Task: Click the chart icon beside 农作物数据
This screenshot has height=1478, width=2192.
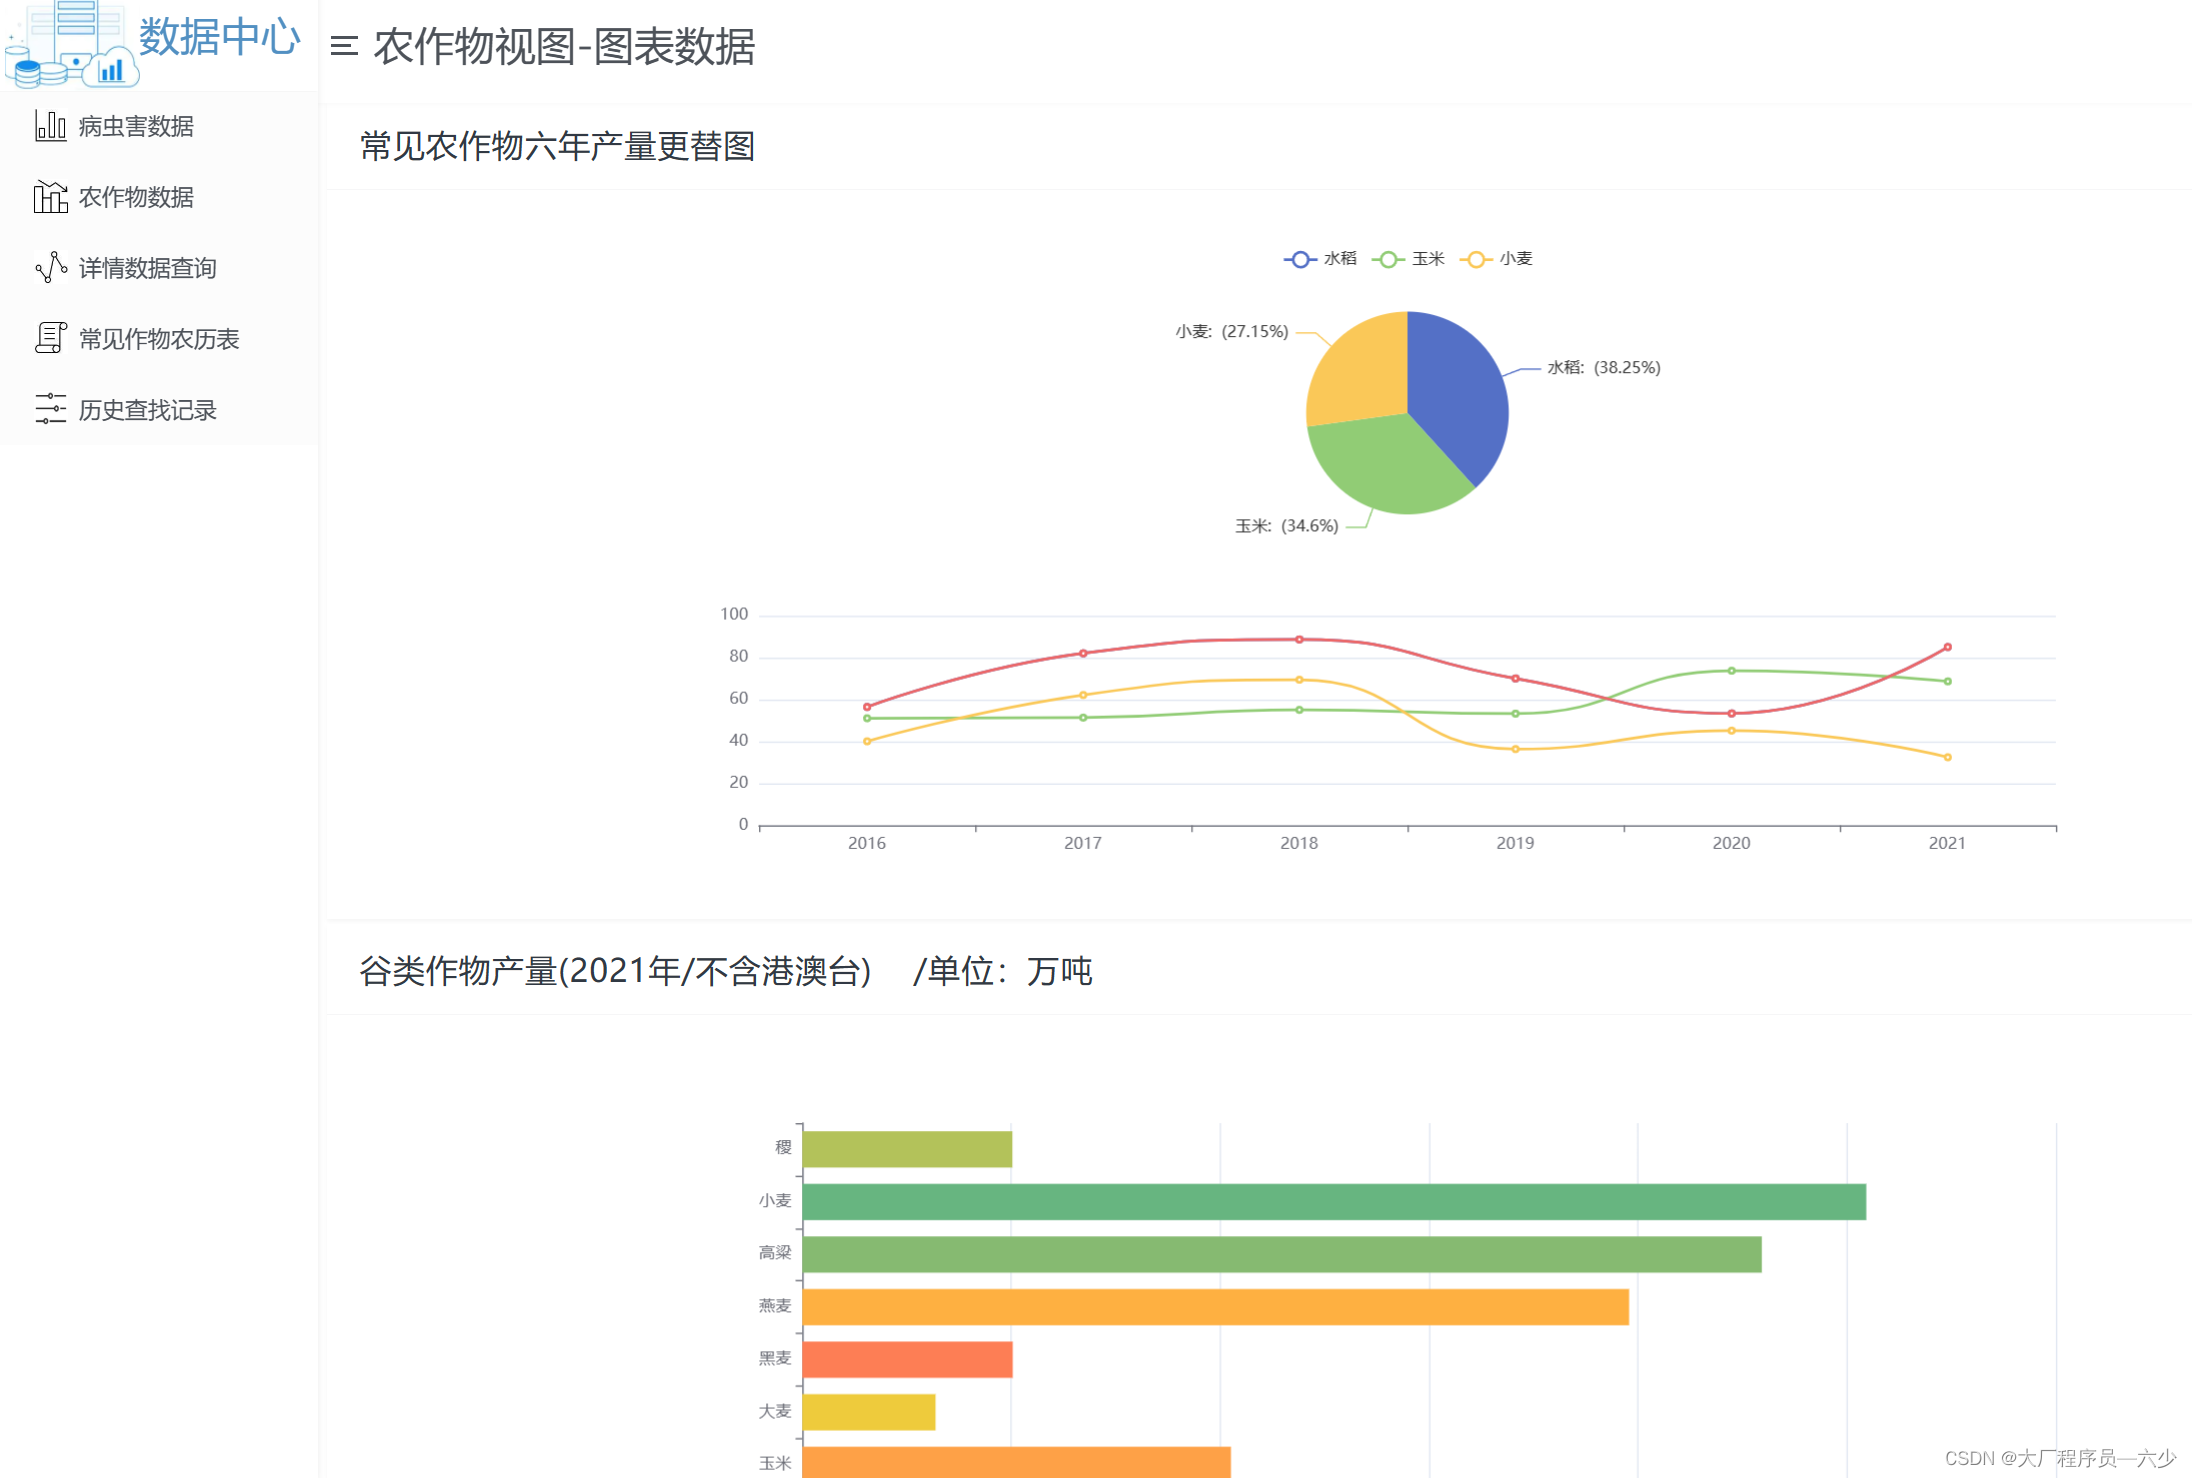Action: point(50,197)
